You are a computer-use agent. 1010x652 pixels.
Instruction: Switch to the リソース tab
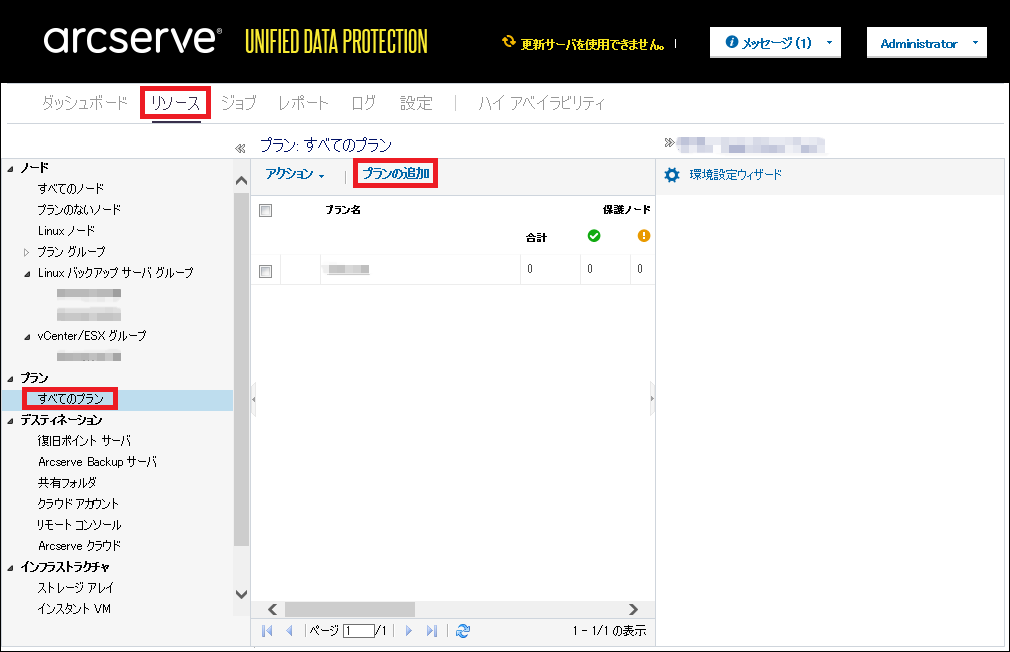[175, 103]
